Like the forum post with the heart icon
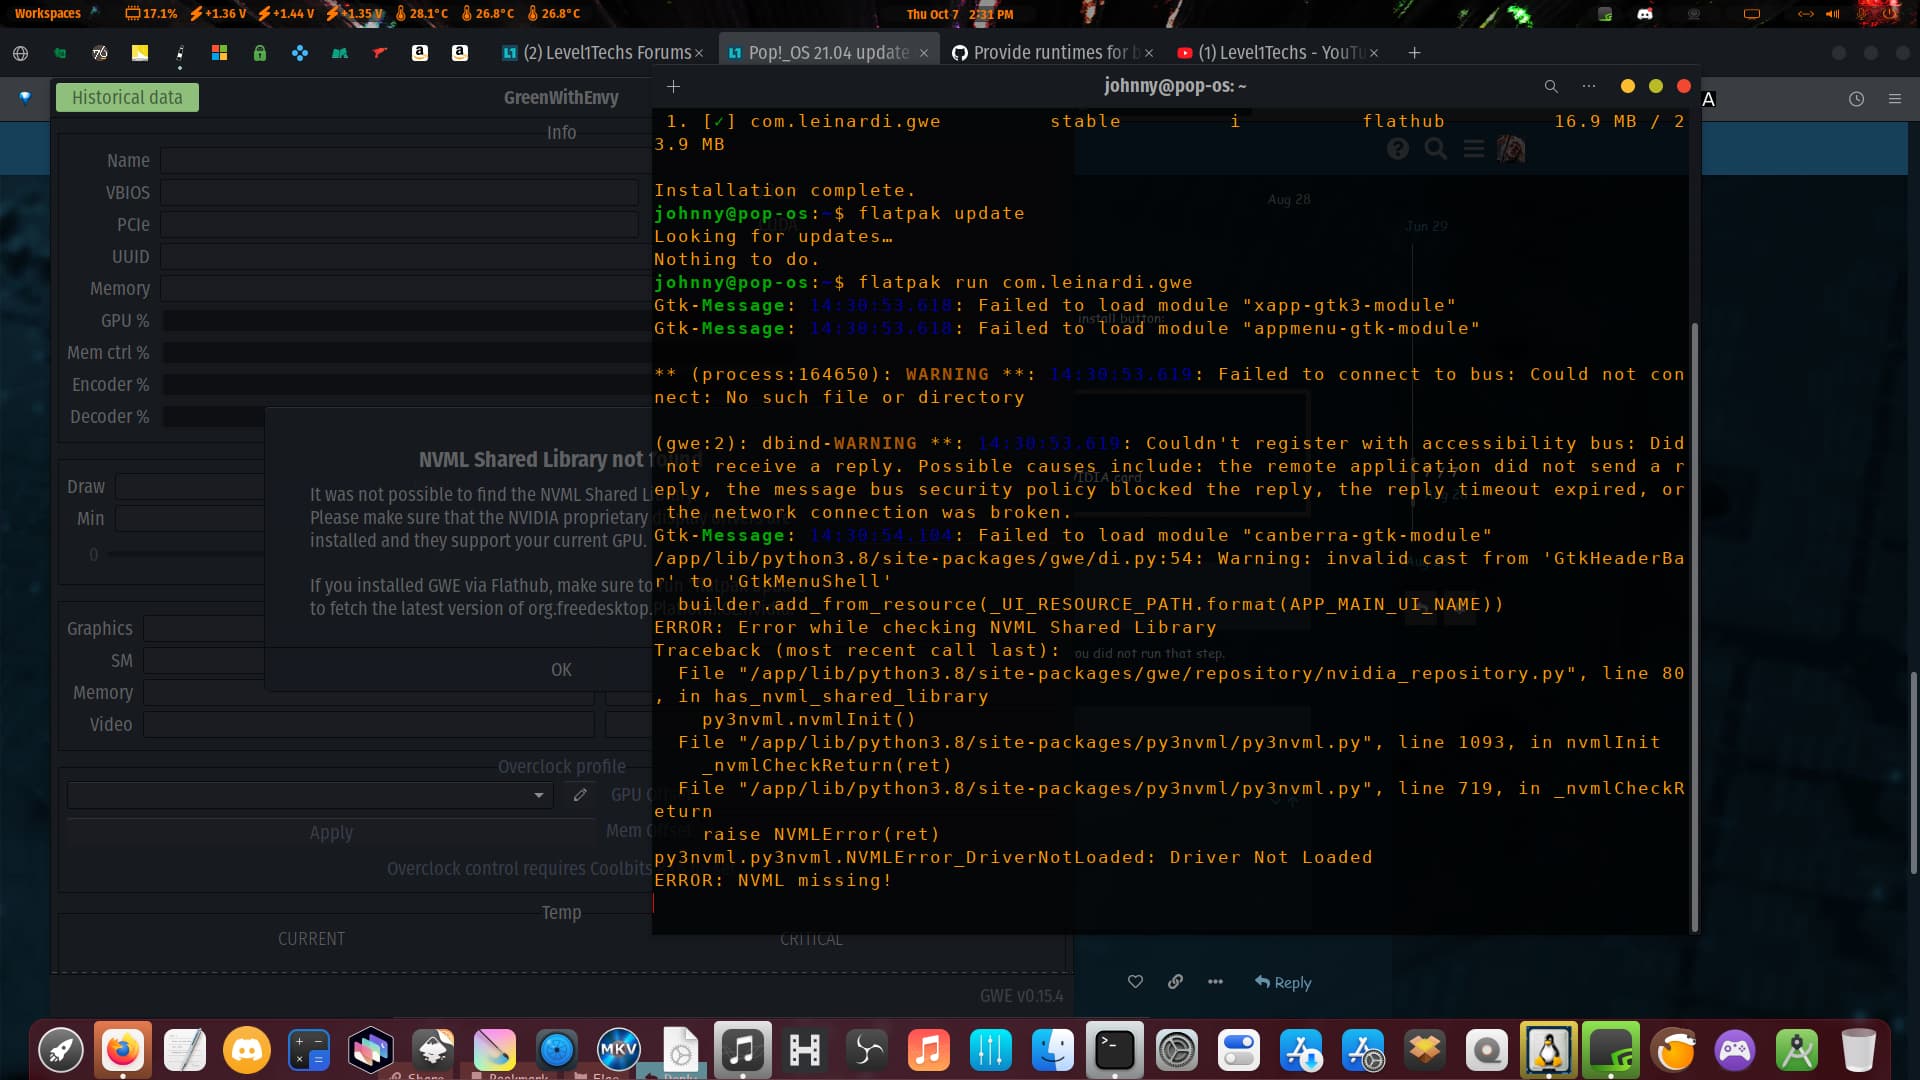This screenshot has width=1920, height=1080. [x=1135, y=981]
